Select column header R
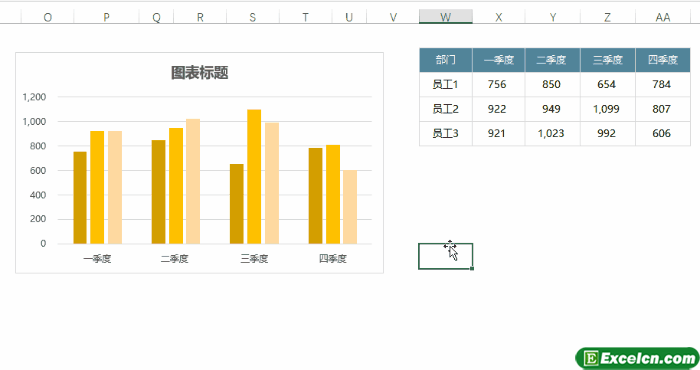 pos(200,17)
